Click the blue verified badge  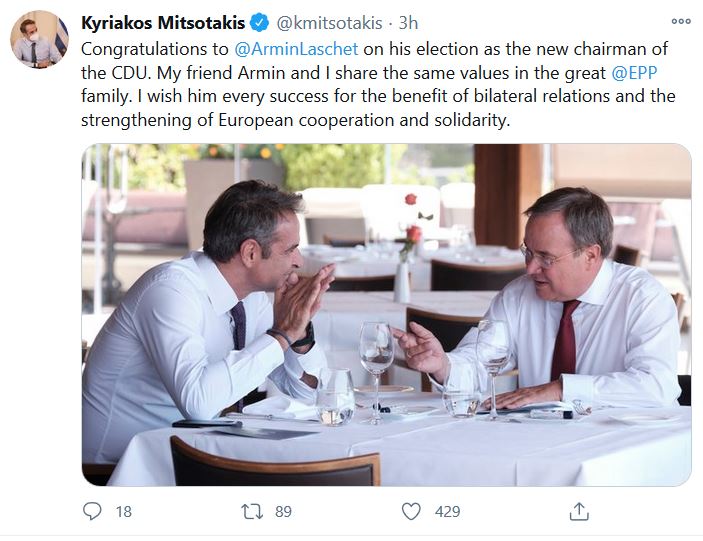point(255,23)
